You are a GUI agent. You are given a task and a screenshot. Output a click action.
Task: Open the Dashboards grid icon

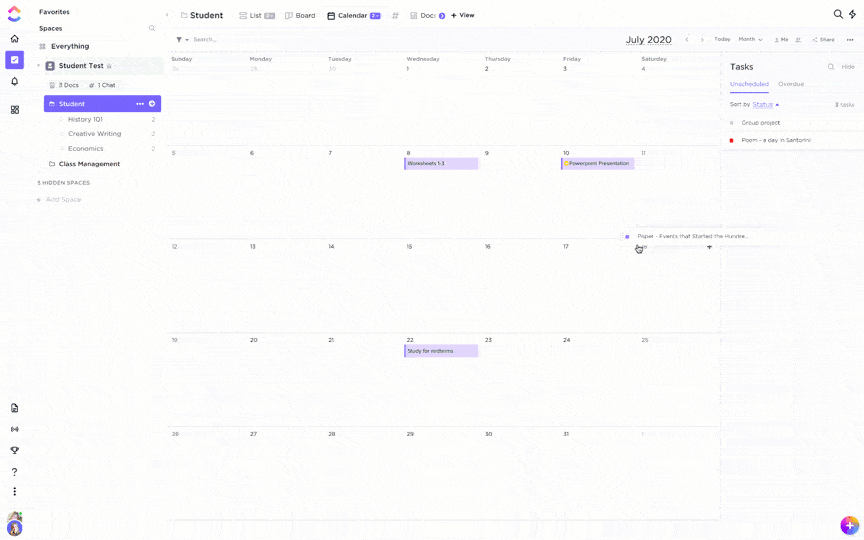[x=14, y=109]
